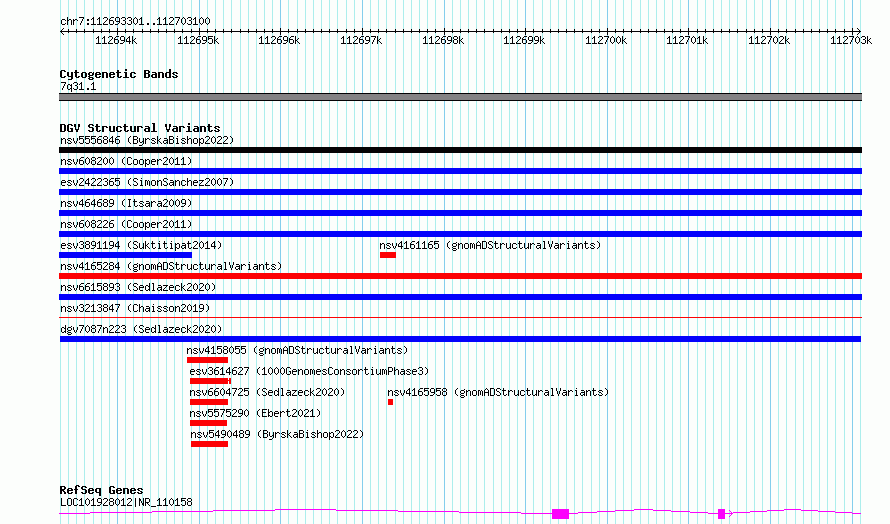Click the 112700k ruler tick label
890x524 pixels.
point(606,40)
